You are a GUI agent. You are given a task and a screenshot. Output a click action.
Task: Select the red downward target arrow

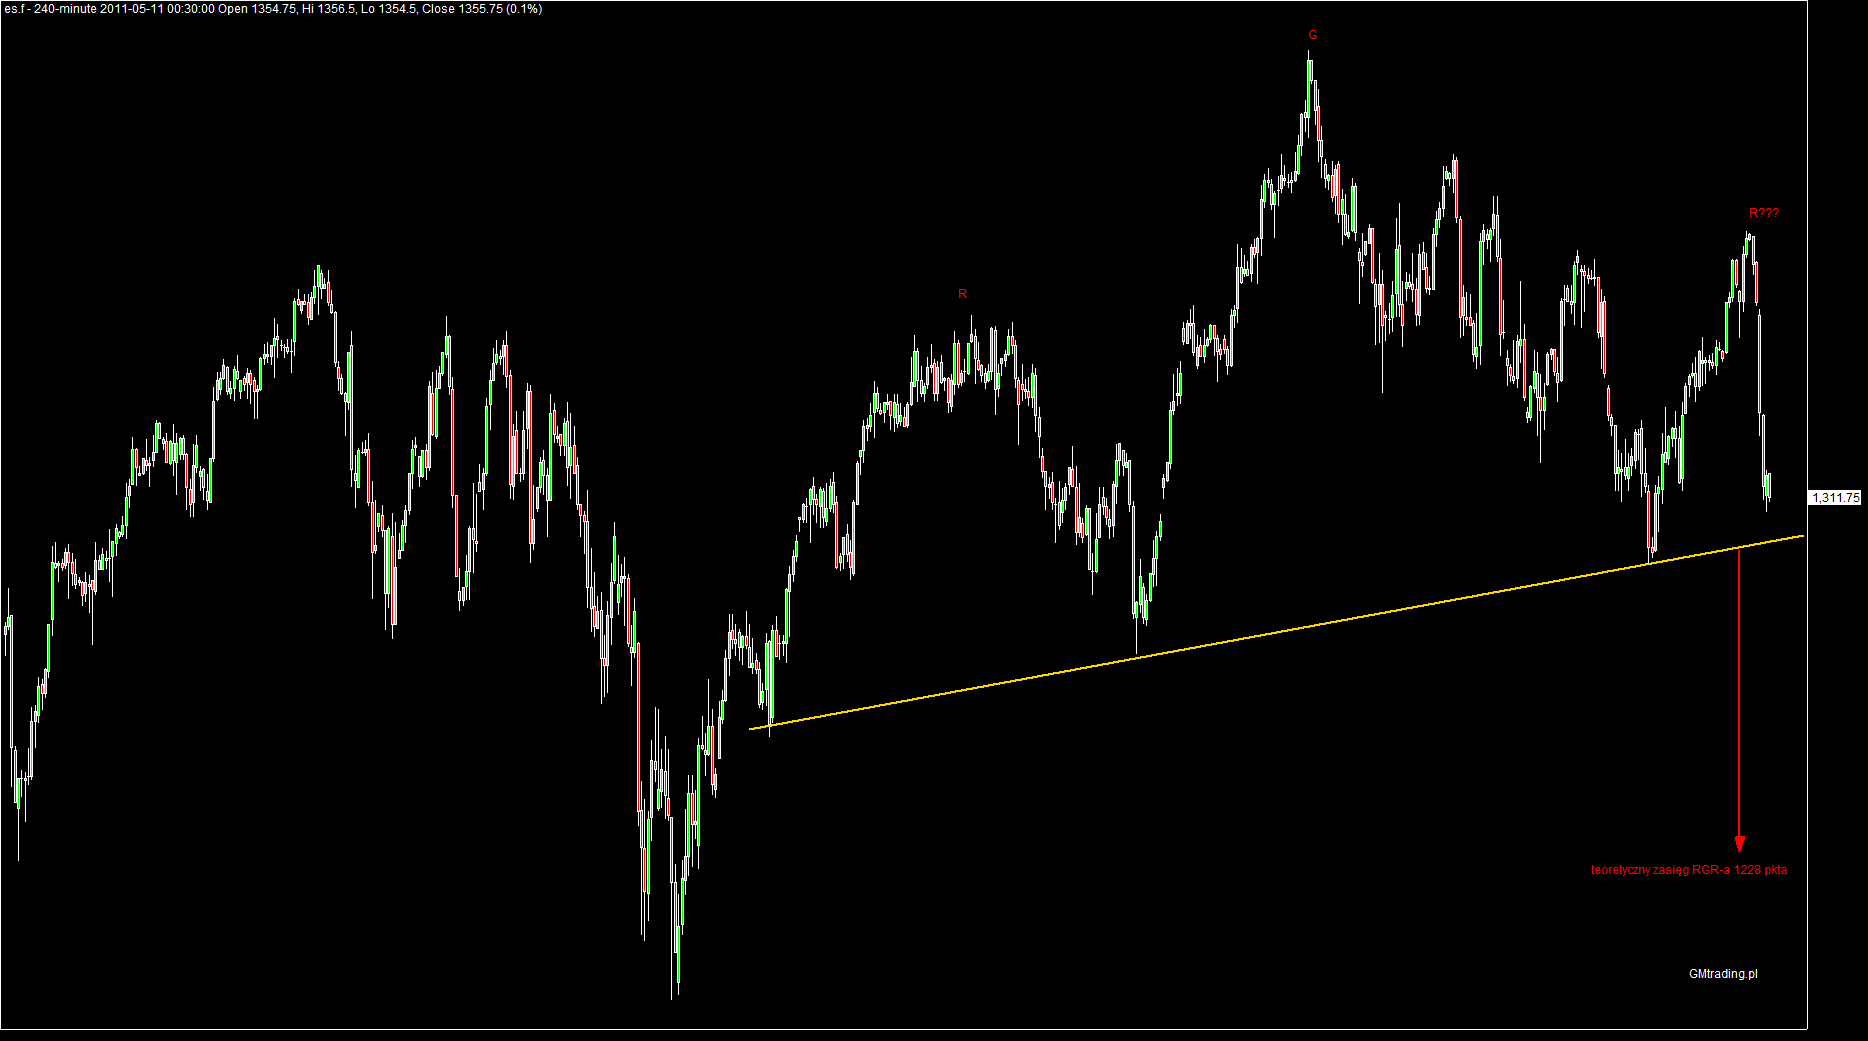click(x=1739, y=699)
